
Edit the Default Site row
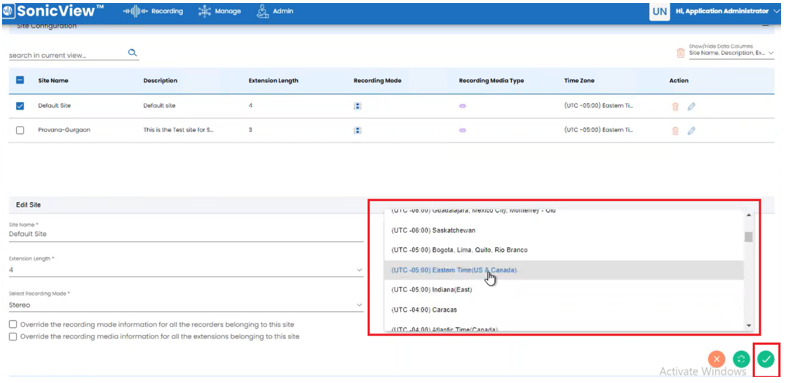coord(691,106)
